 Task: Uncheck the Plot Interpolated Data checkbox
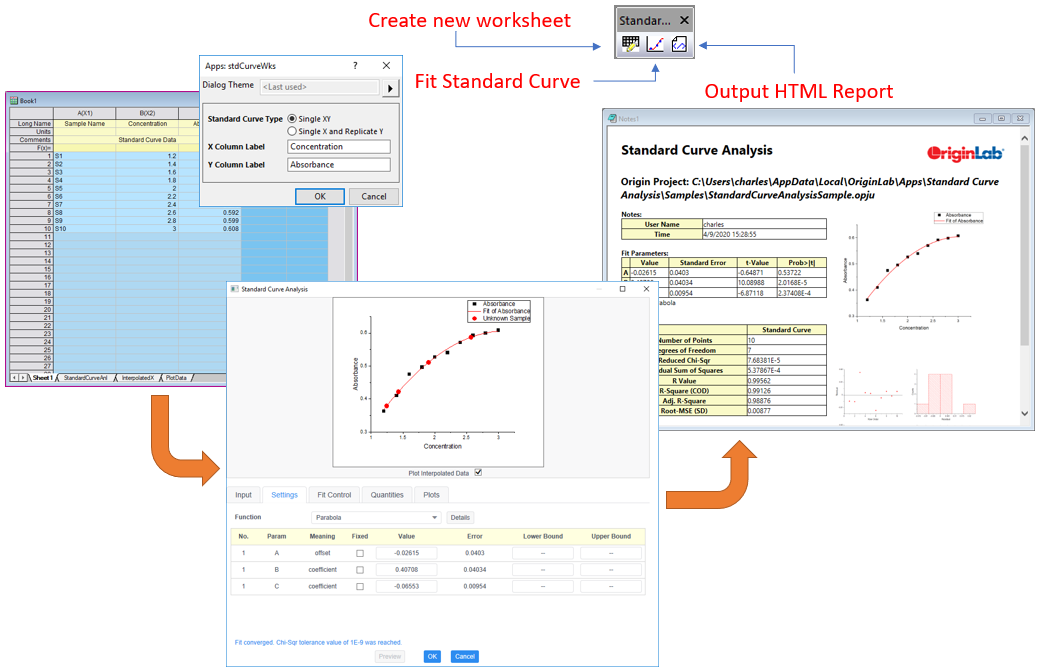coord(478,472)
